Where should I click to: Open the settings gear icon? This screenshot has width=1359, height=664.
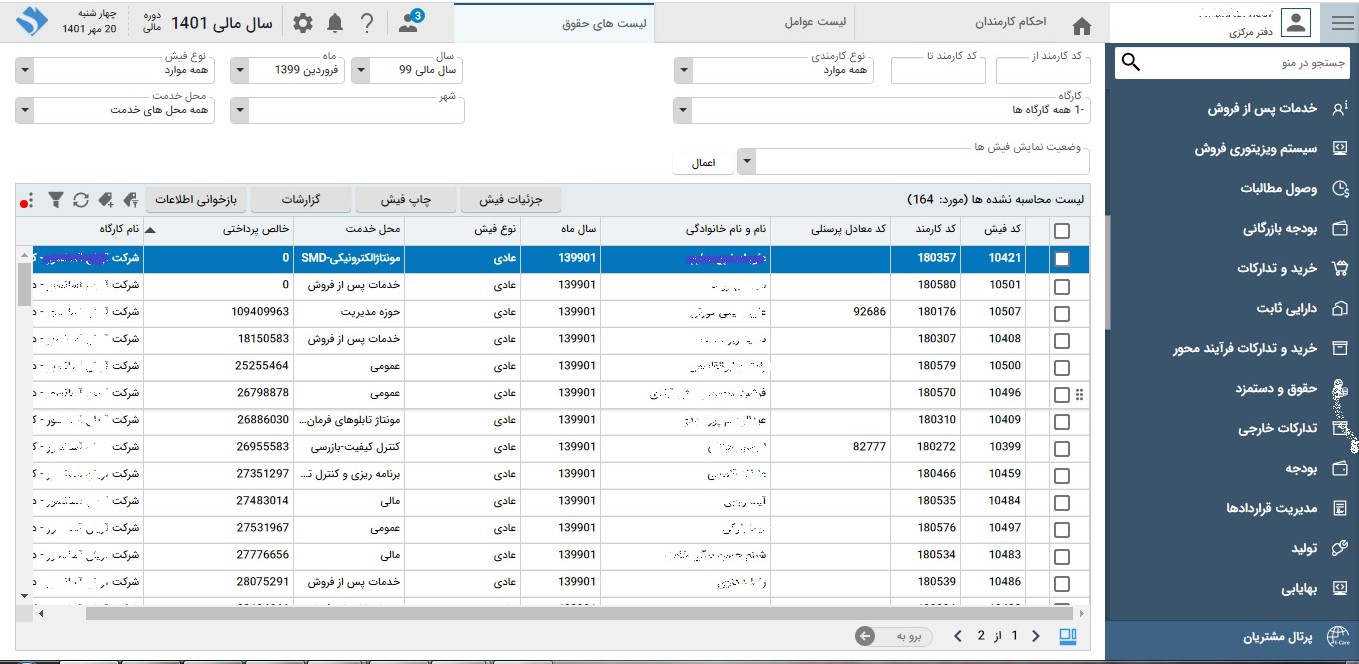(x=302, y=23)
